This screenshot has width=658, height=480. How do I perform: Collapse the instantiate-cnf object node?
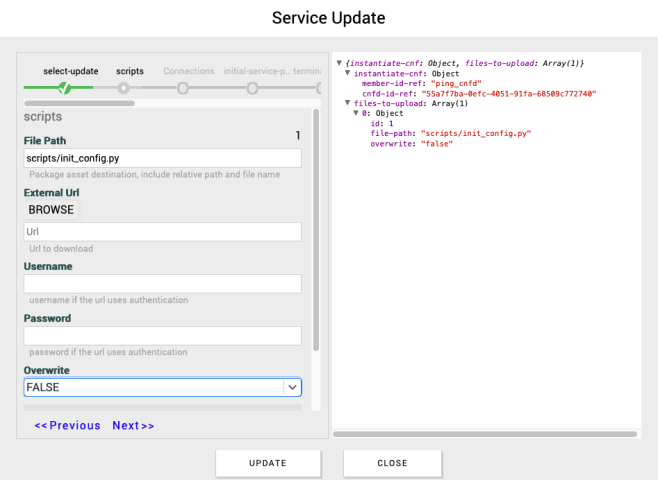coord(347,74)
